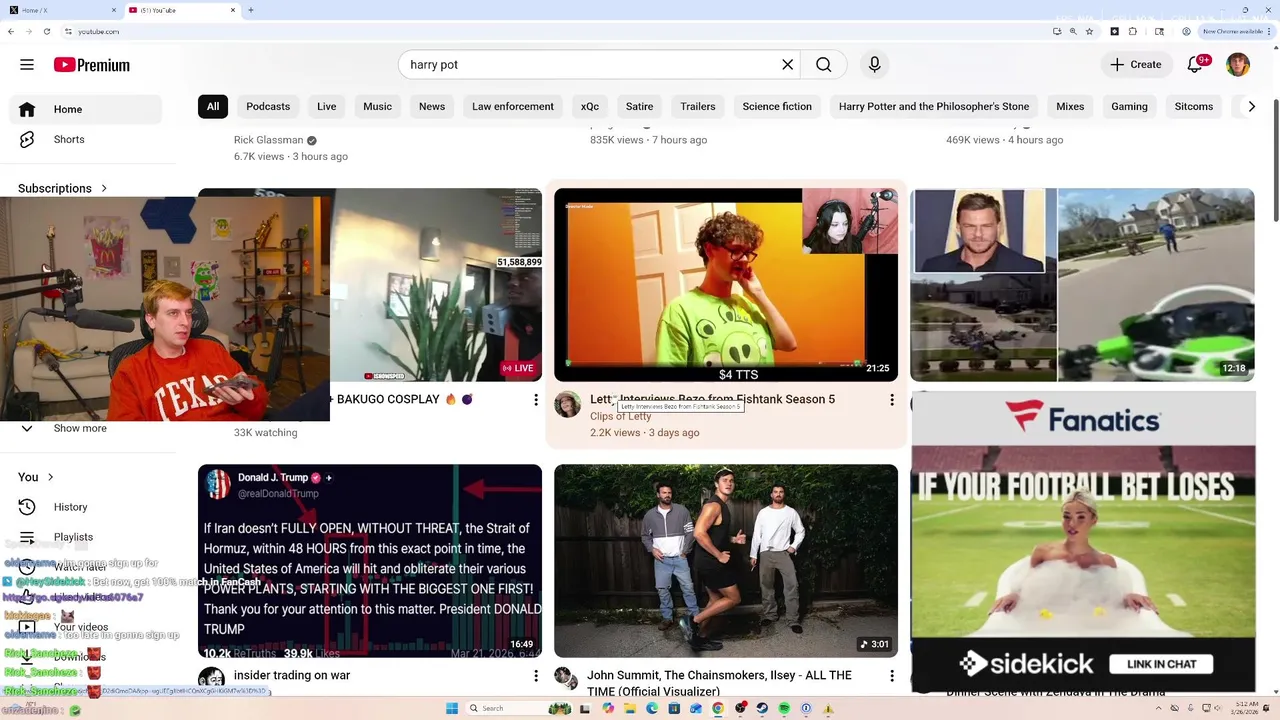
Task: Select the Live filter chip
Action: point(327,107)
